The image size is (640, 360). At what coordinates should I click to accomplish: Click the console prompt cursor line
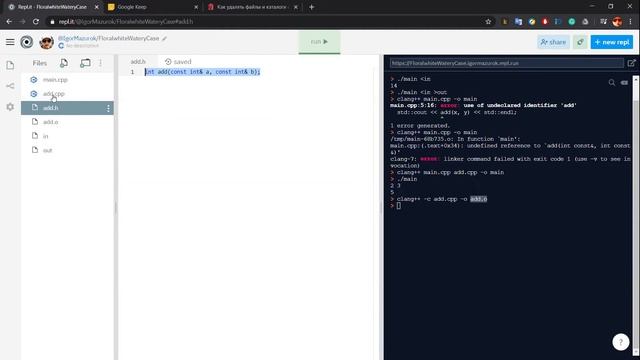tap(398, 206)
